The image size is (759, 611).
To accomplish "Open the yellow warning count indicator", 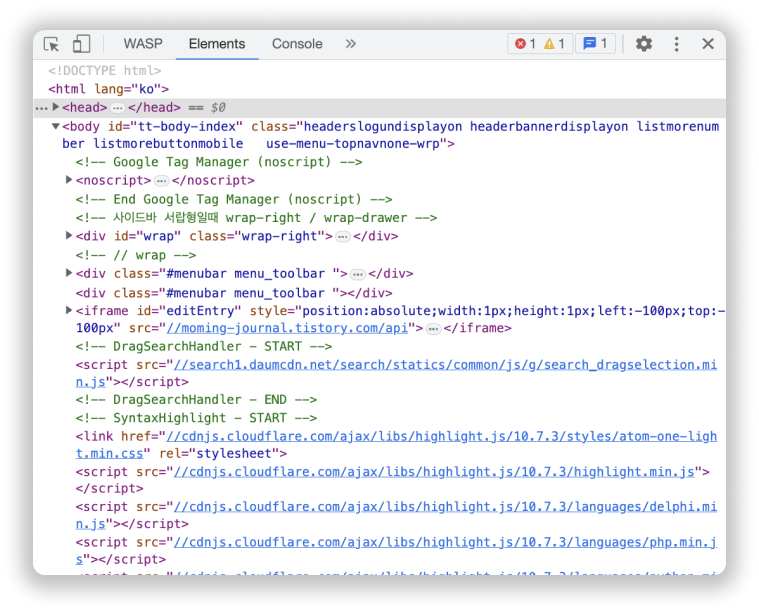I will pos(554,44).
